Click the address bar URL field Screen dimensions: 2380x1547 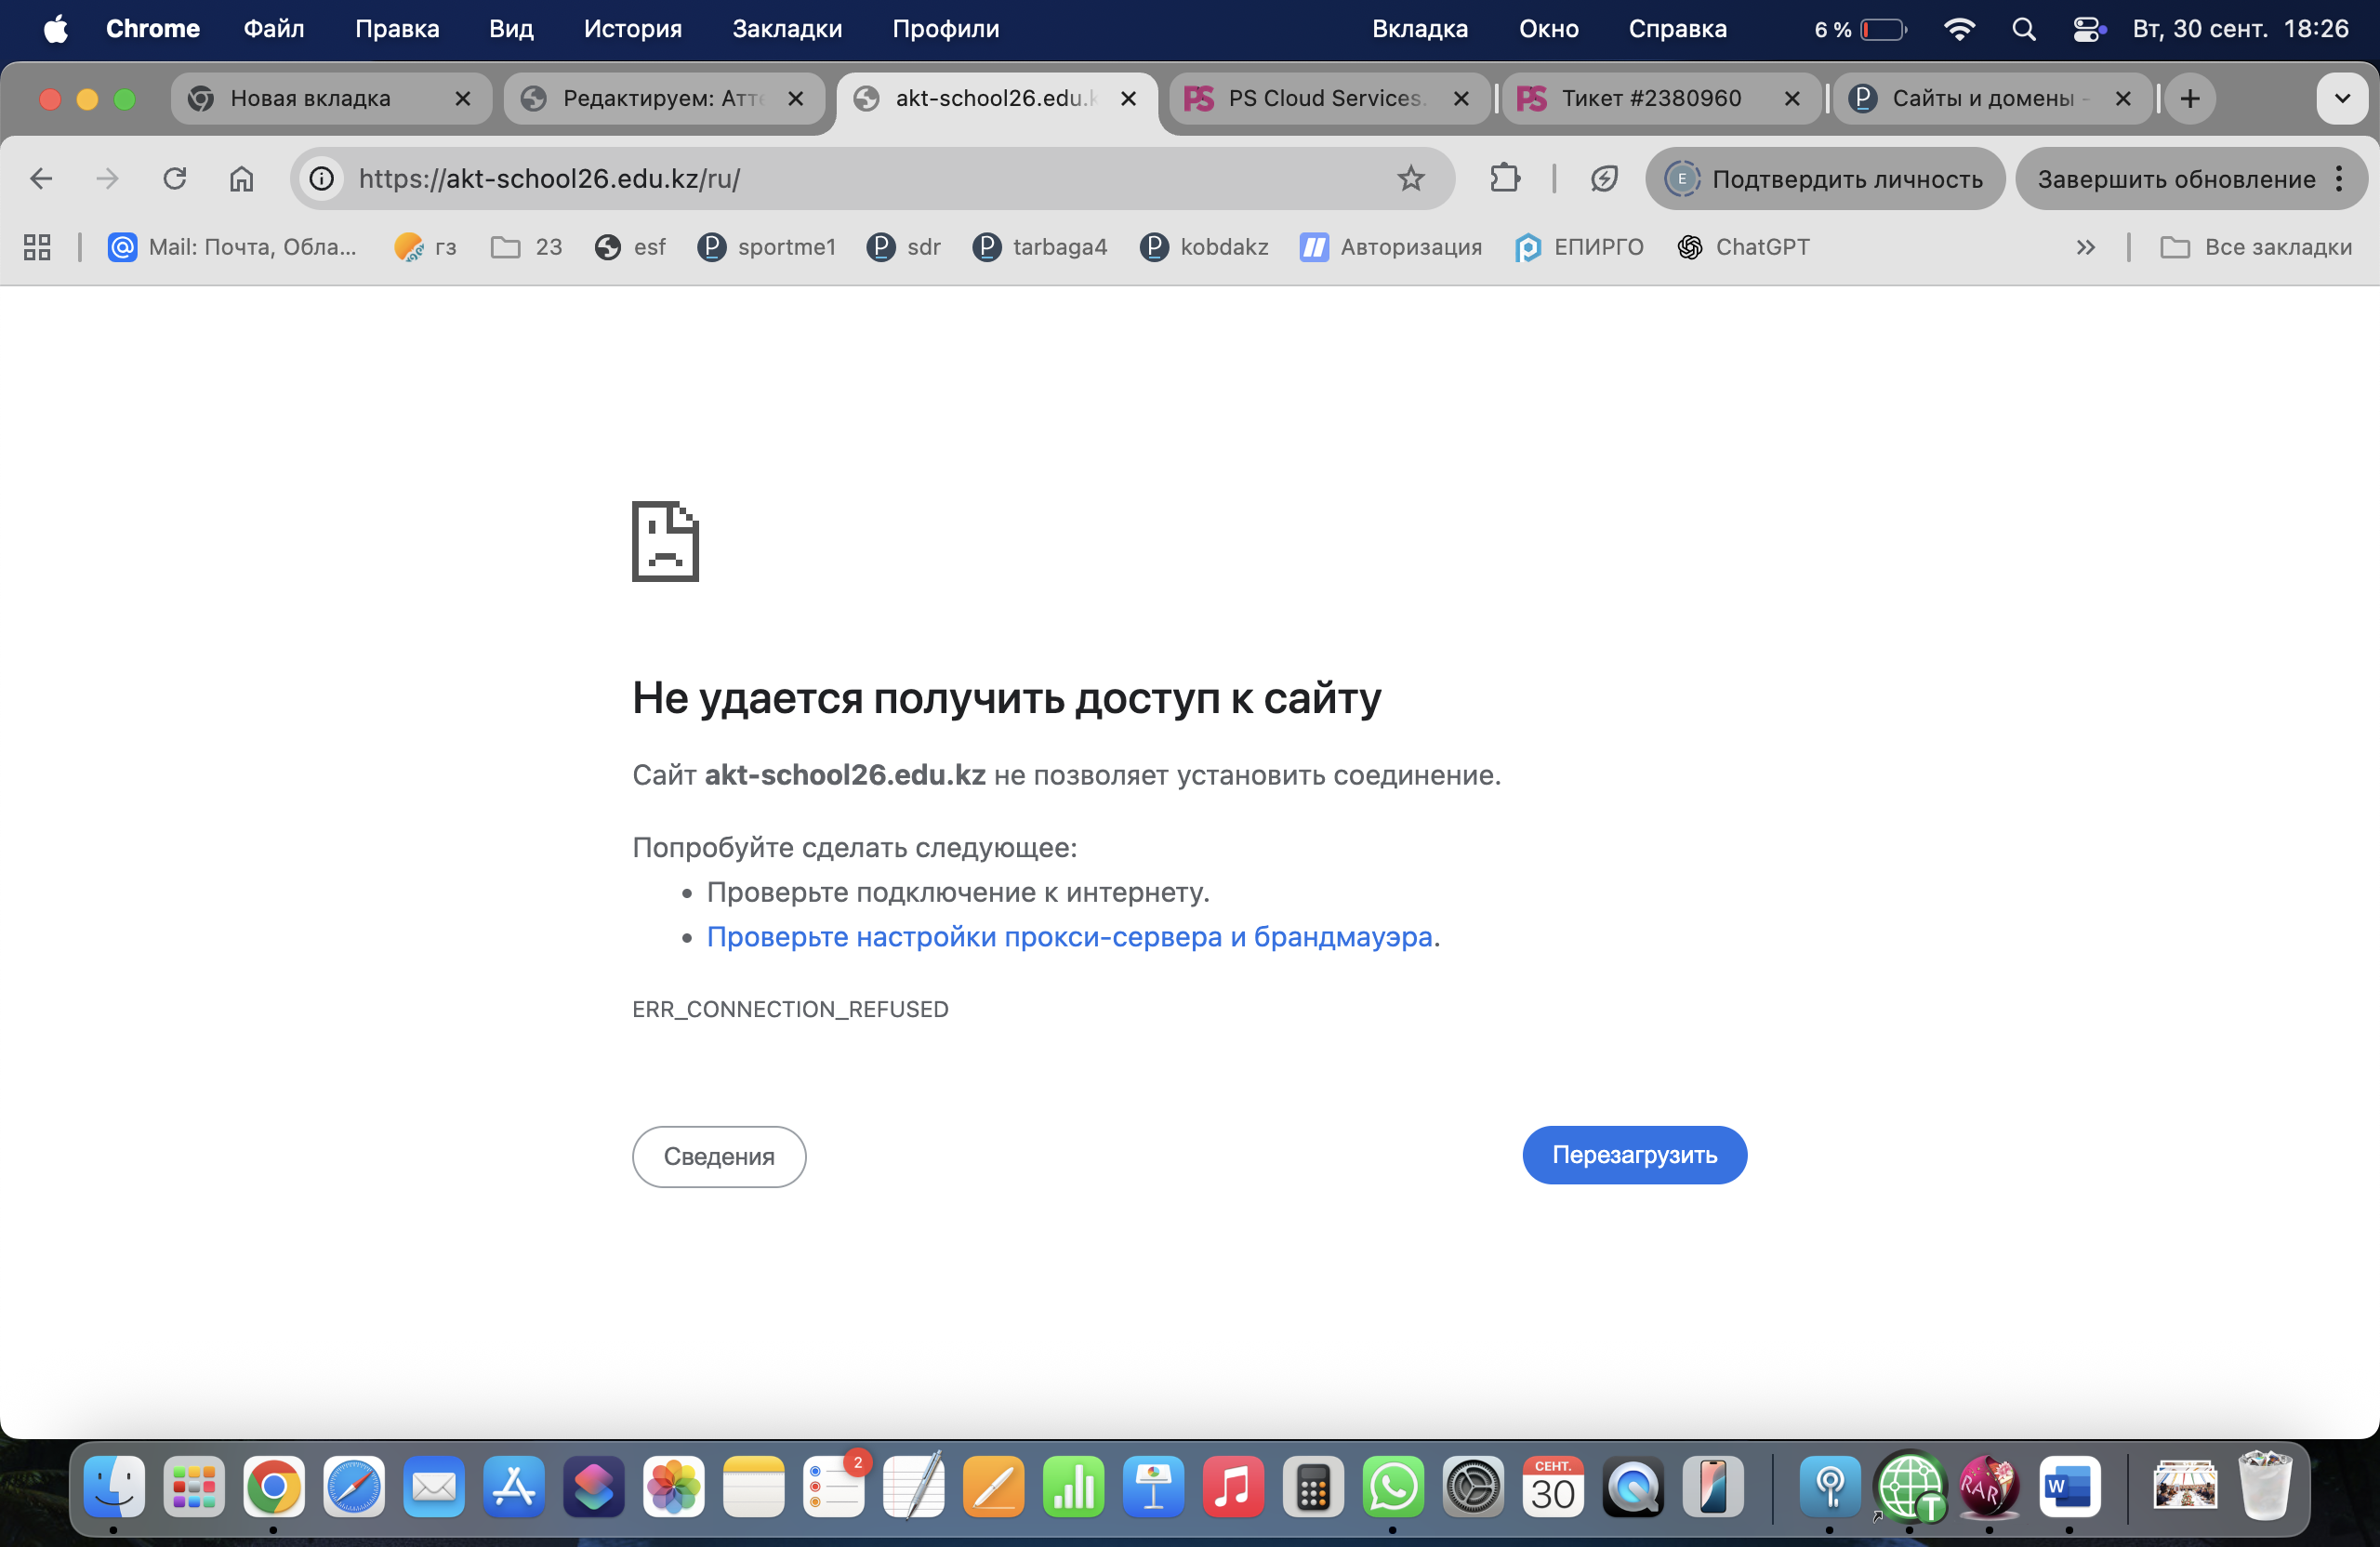click(x=860, y=179)
